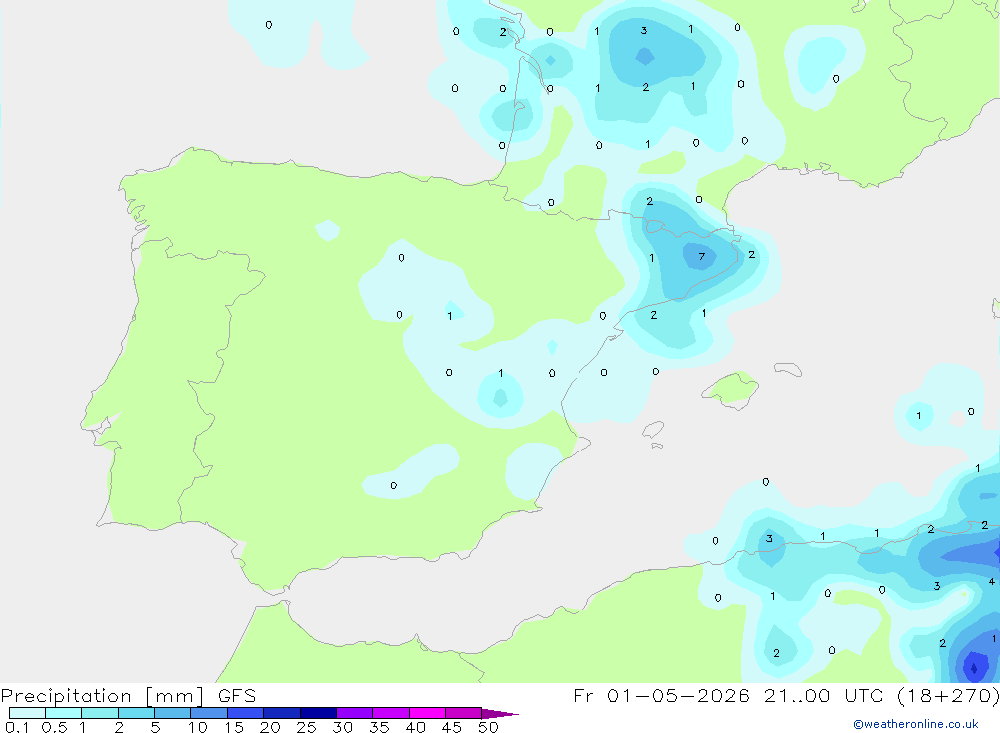Click the precipitation value "4" at the right map edge
Screen dimensions: 1000x733
click(992, 582)
